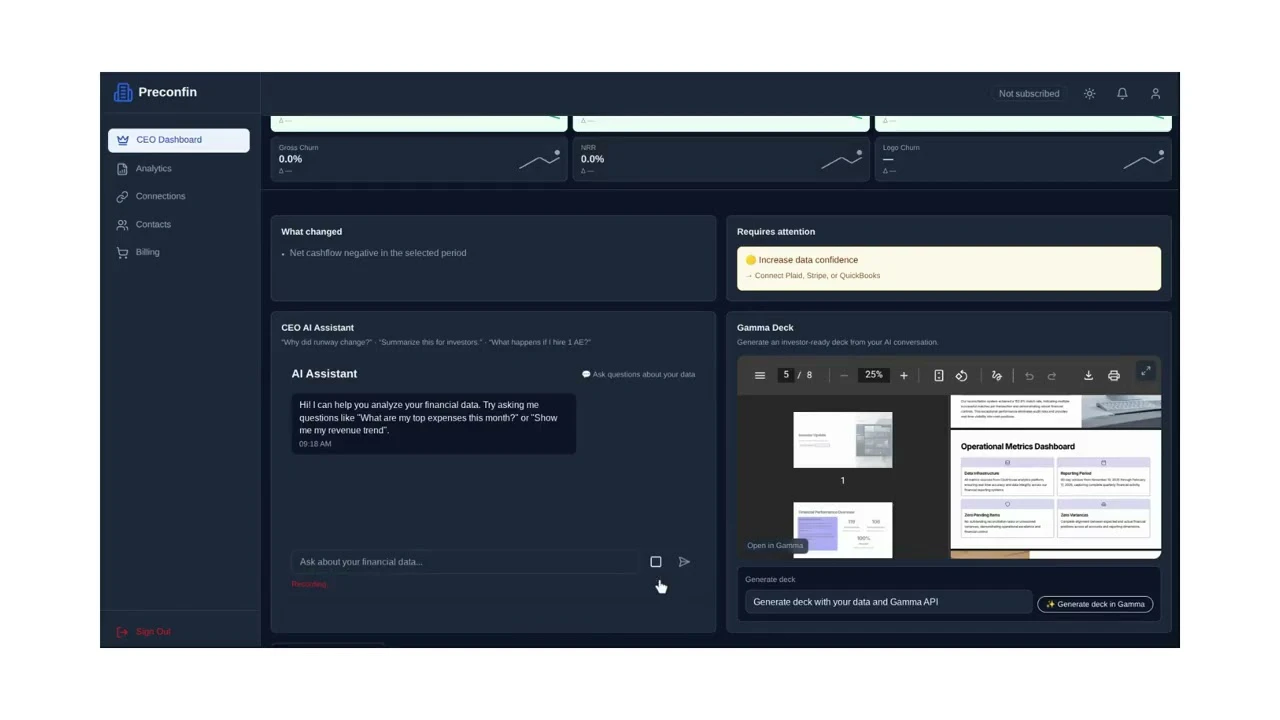This screenshot has height=720, width=1280.
Task: Click the page number field showing 5
Action: click(x=786, y=375)
